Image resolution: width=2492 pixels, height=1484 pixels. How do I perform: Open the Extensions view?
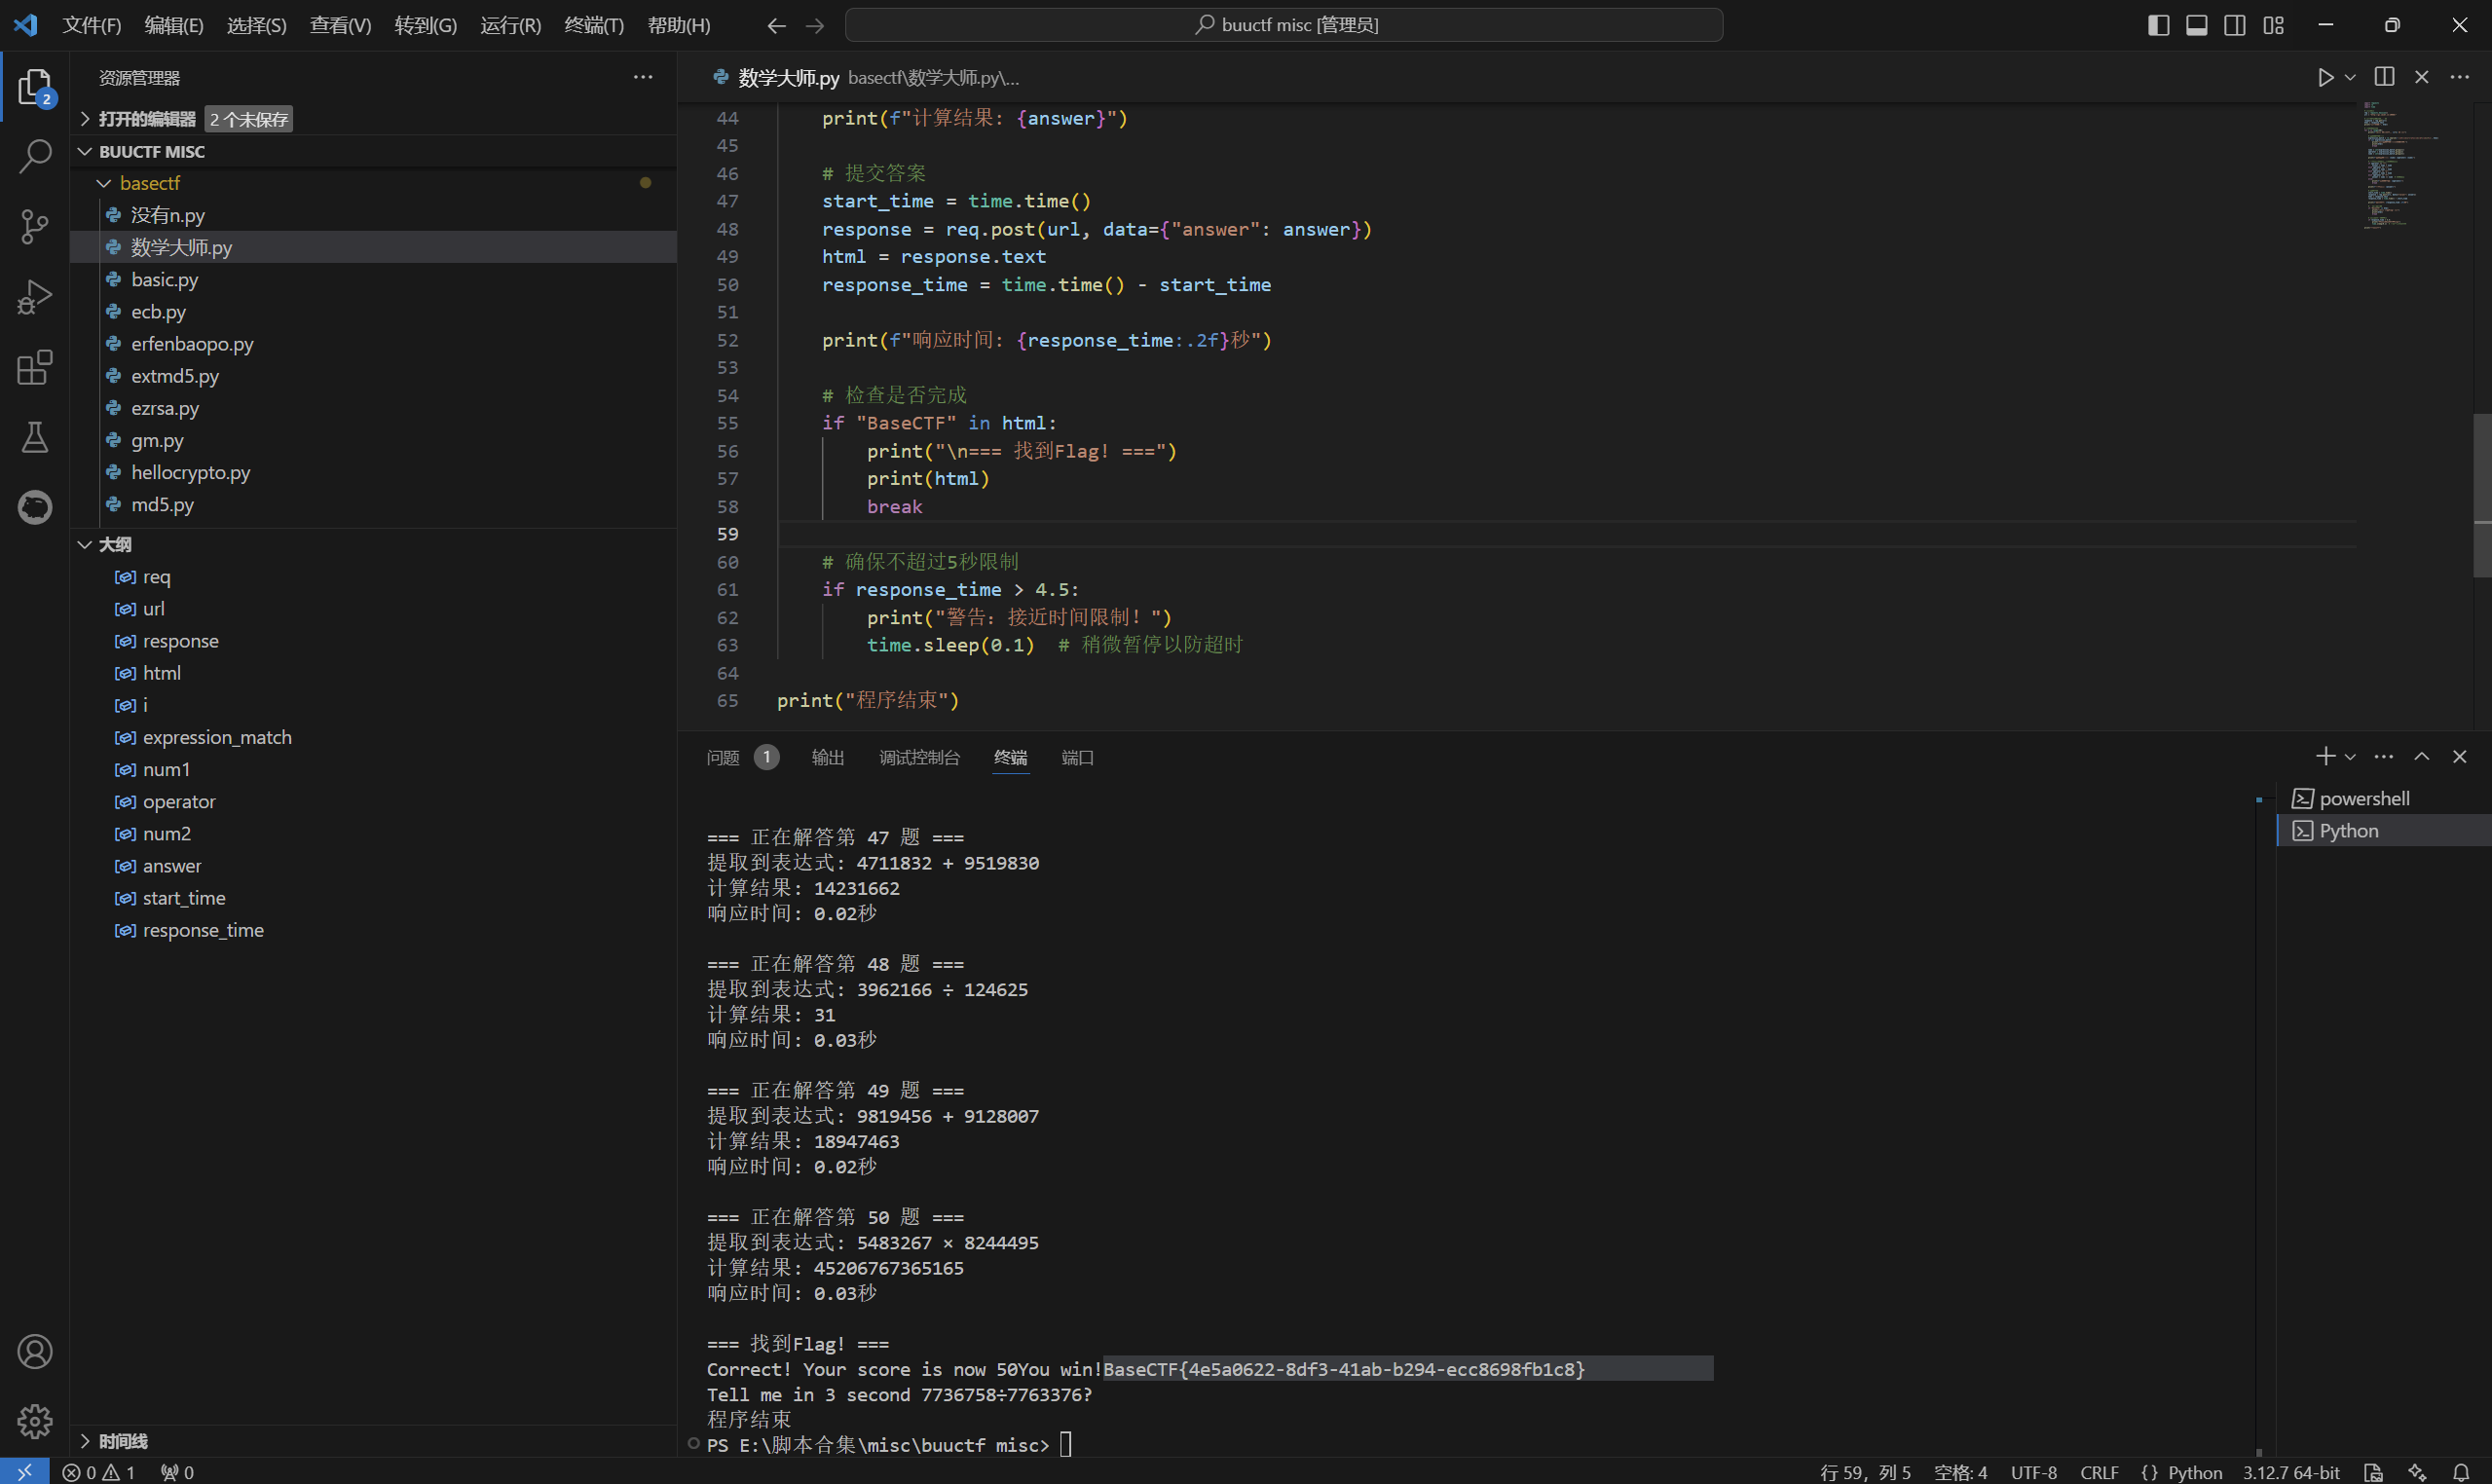[35, 367]
